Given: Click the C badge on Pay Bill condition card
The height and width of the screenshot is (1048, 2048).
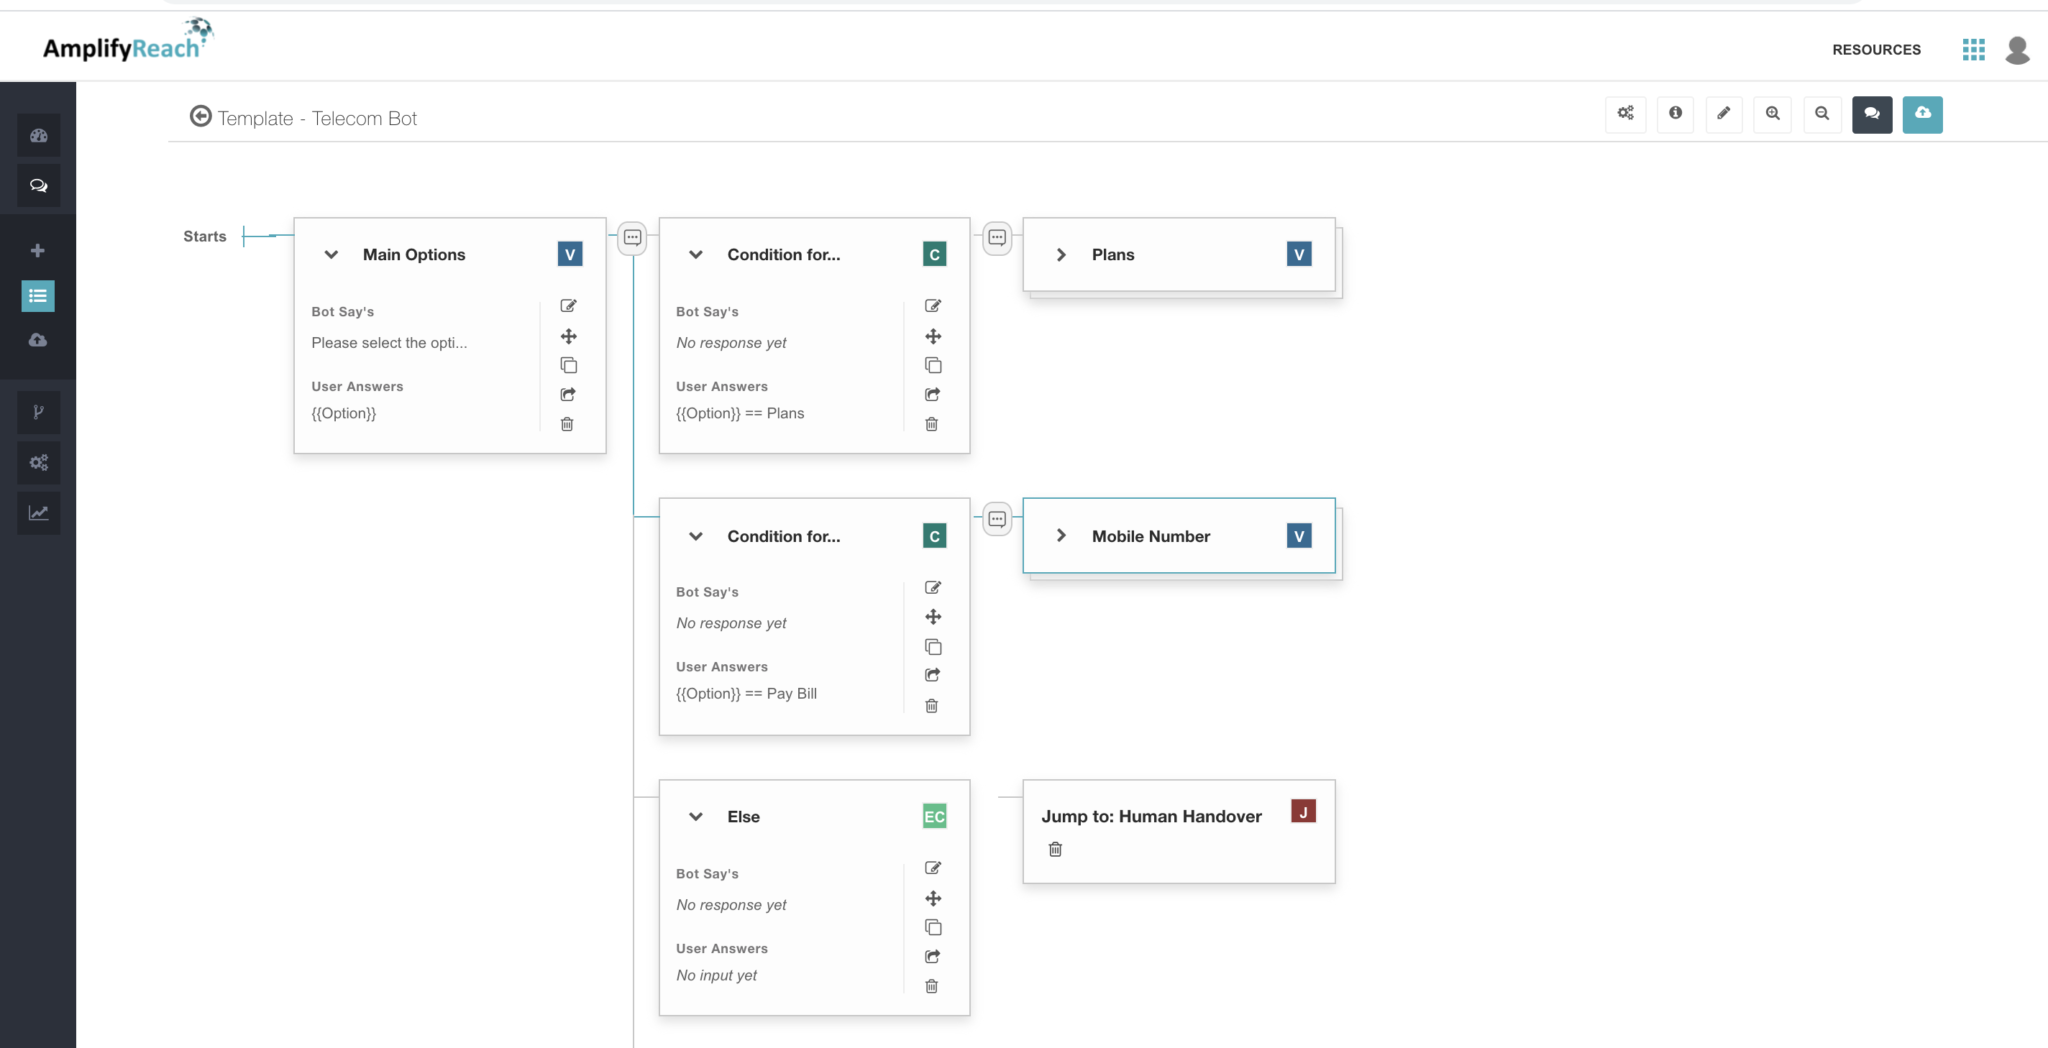Looking at the screenshot, I should (934, 536).
